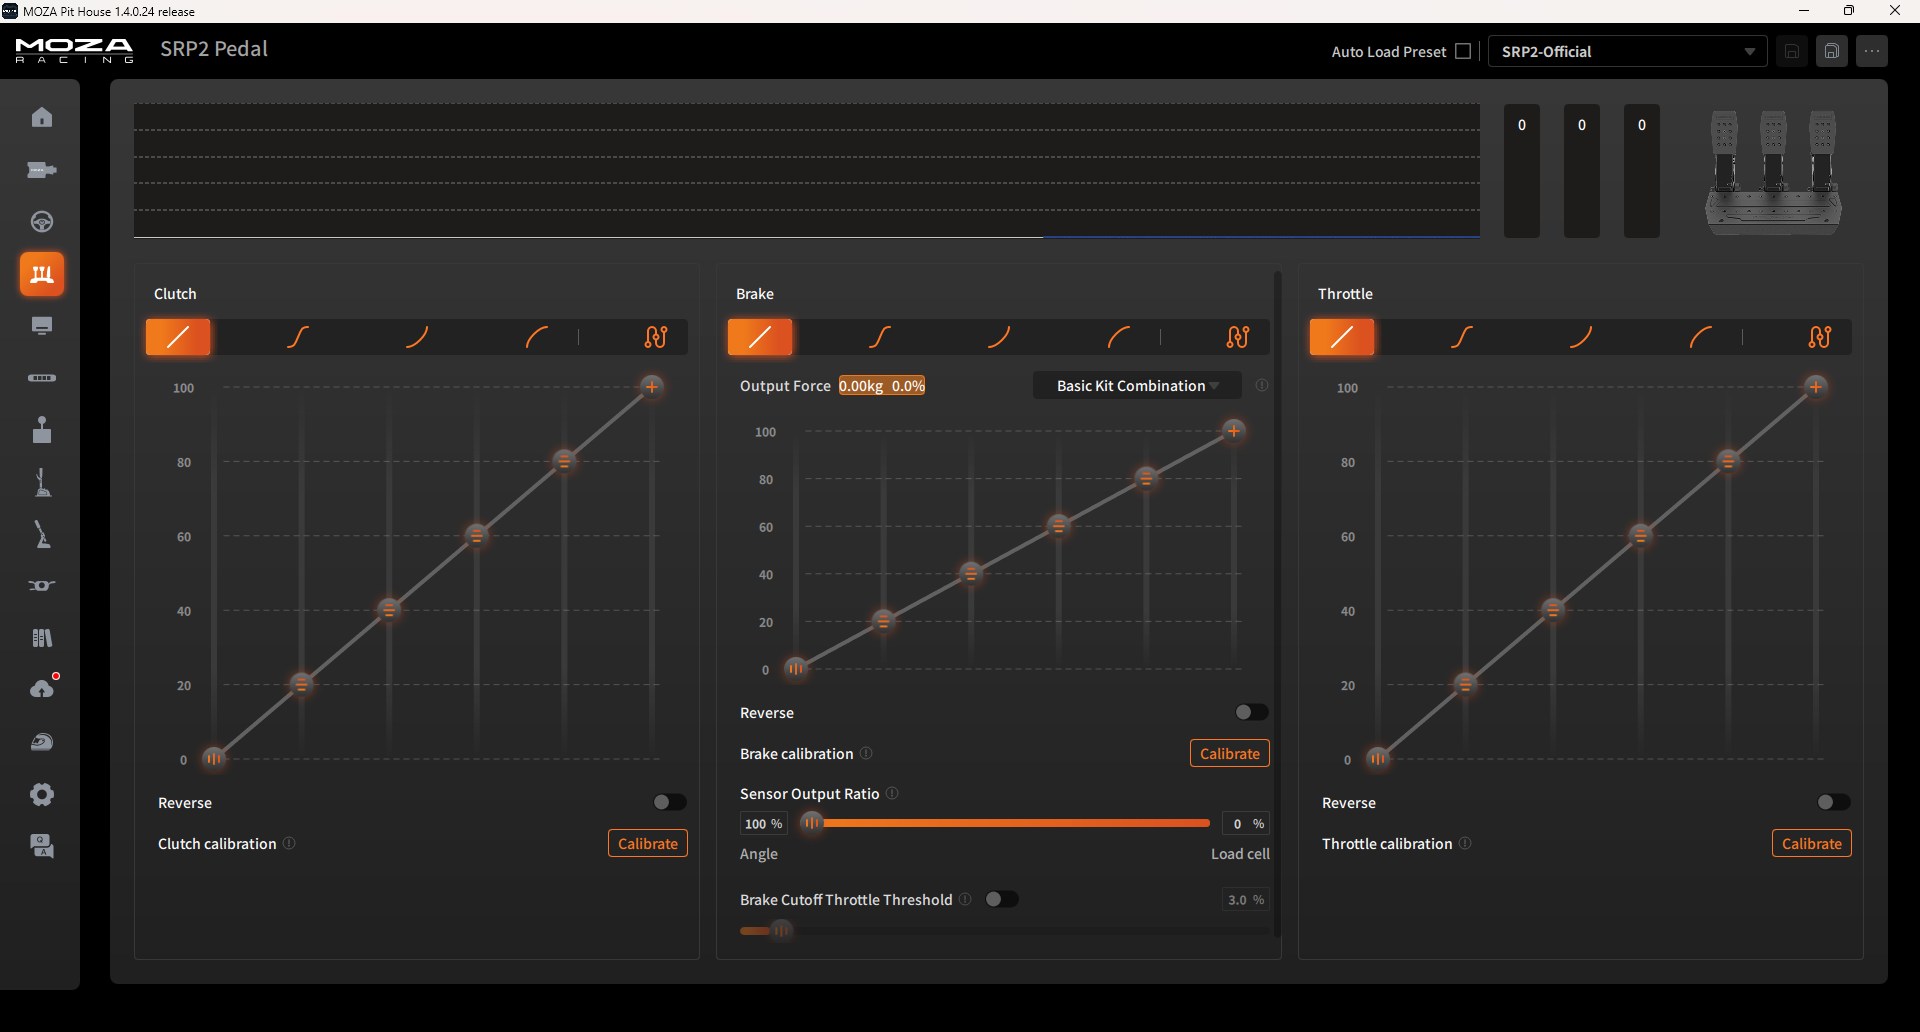Select the convex curve preset for Clutch
This screenshot has width=1920, height=1032.
537,337
